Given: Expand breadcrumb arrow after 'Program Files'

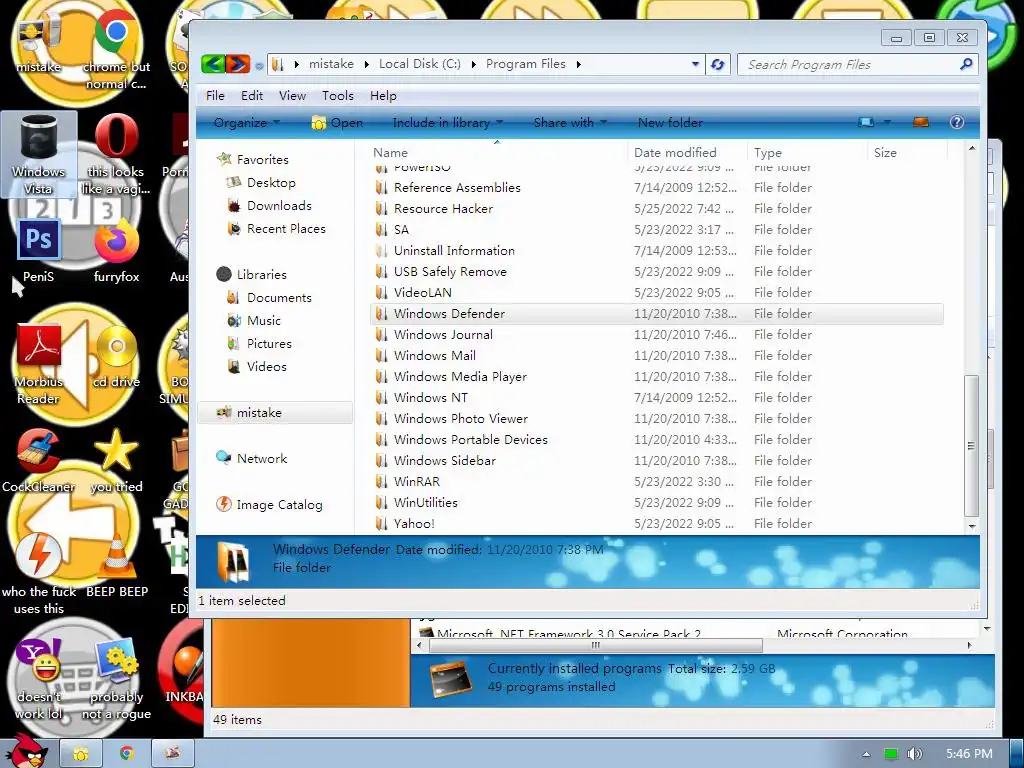Looking at the screenshot, I should (x=578, y=64).
